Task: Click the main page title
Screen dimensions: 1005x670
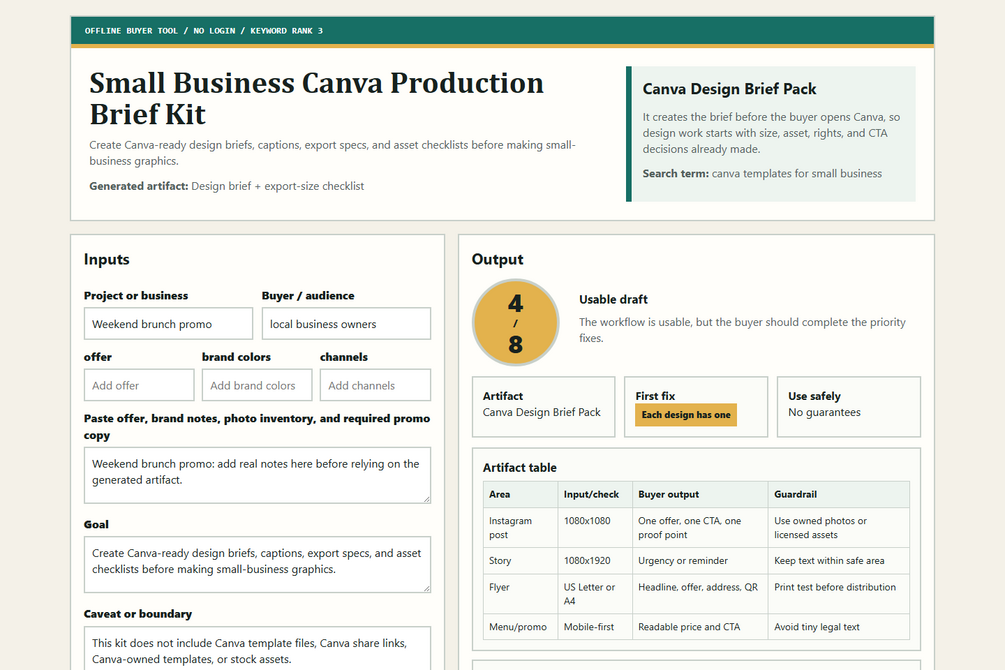Action: (317, 99)
